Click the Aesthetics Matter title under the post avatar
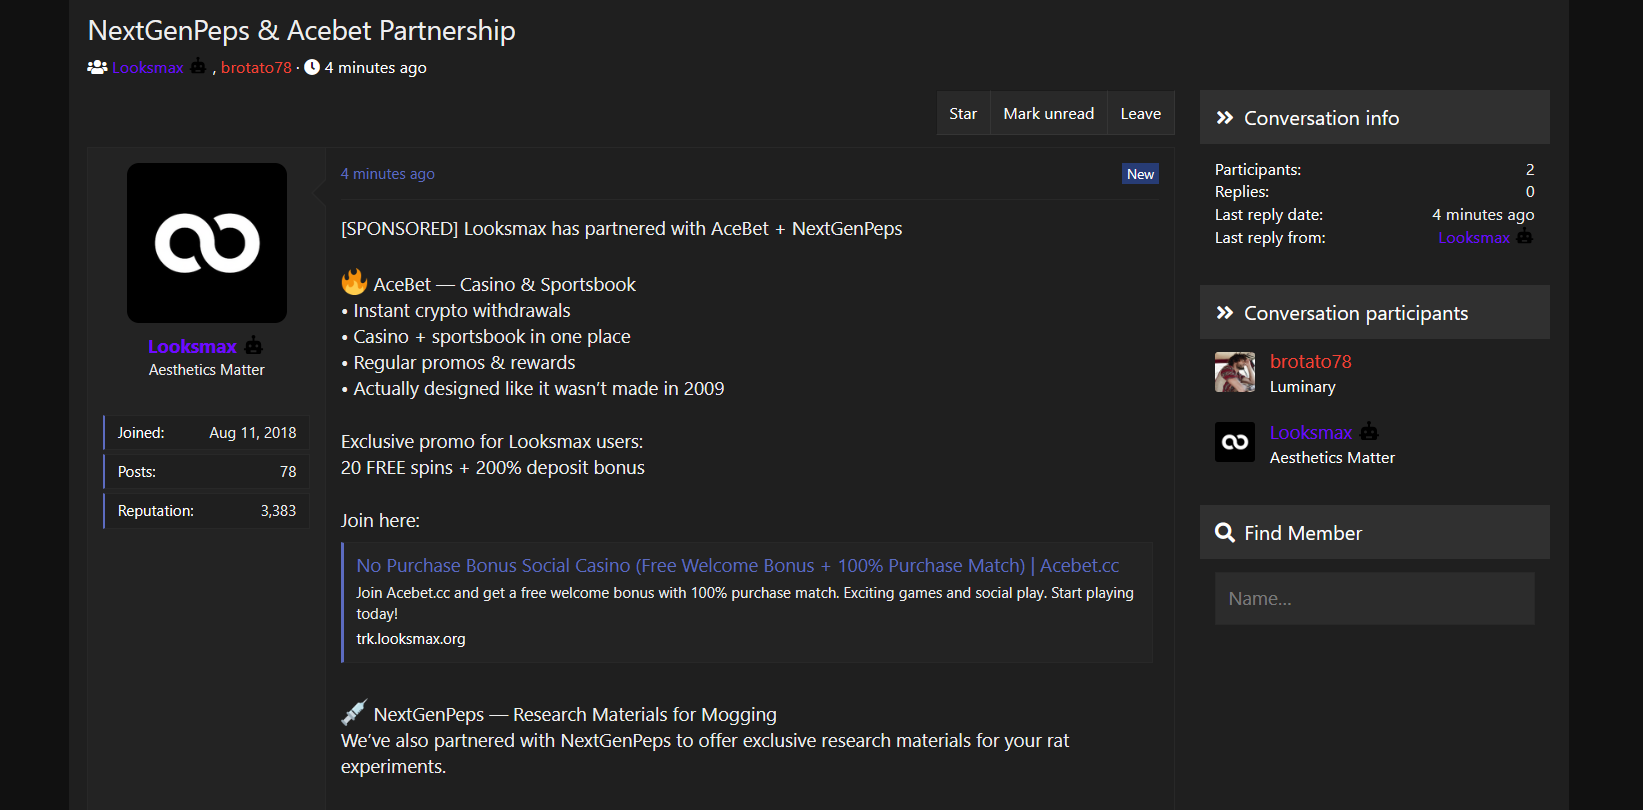This screenshot has width=1643, height=810. click(x=207, y=370)
